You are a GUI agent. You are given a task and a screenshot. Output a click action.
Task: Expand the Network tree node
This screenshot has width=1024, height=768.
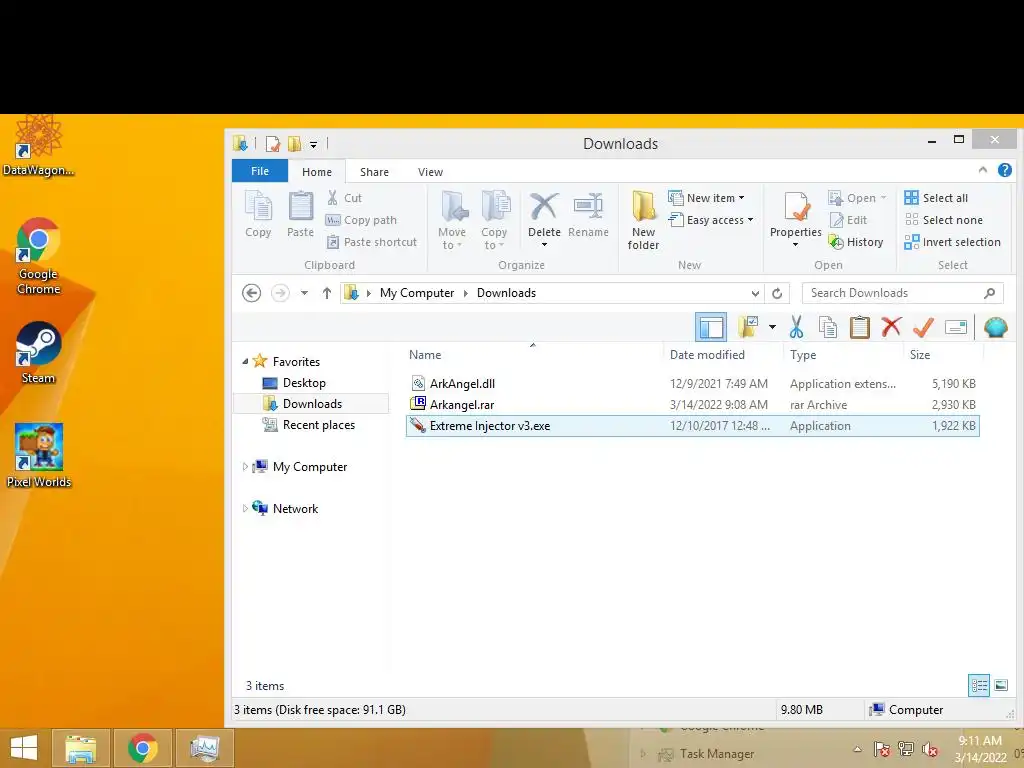pos(245,509)
